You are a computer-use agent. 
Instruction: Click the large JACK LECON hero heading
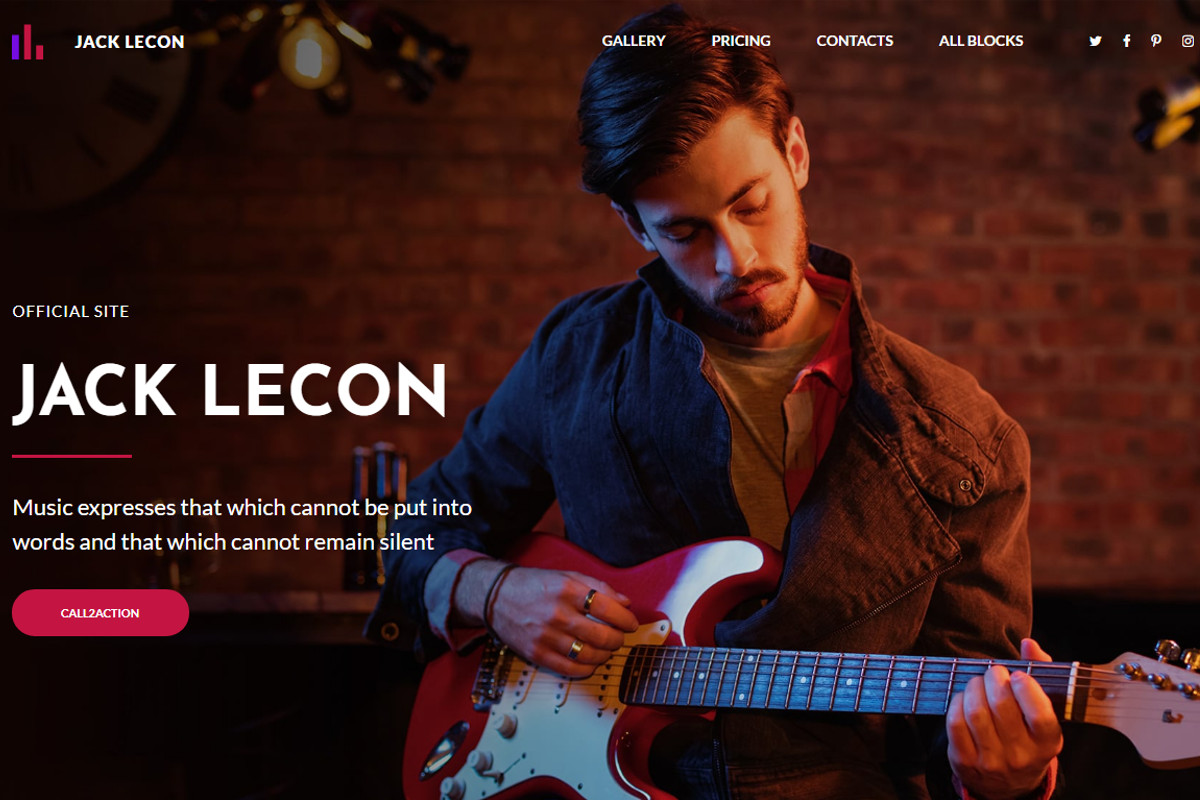pos(229,390)
